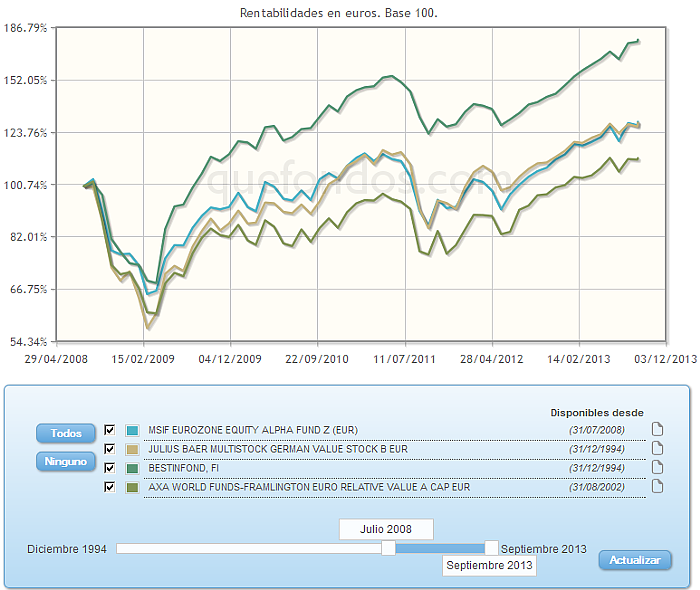Click the (31/07/2008) availability date
The image size is (700, 590).
596,430
